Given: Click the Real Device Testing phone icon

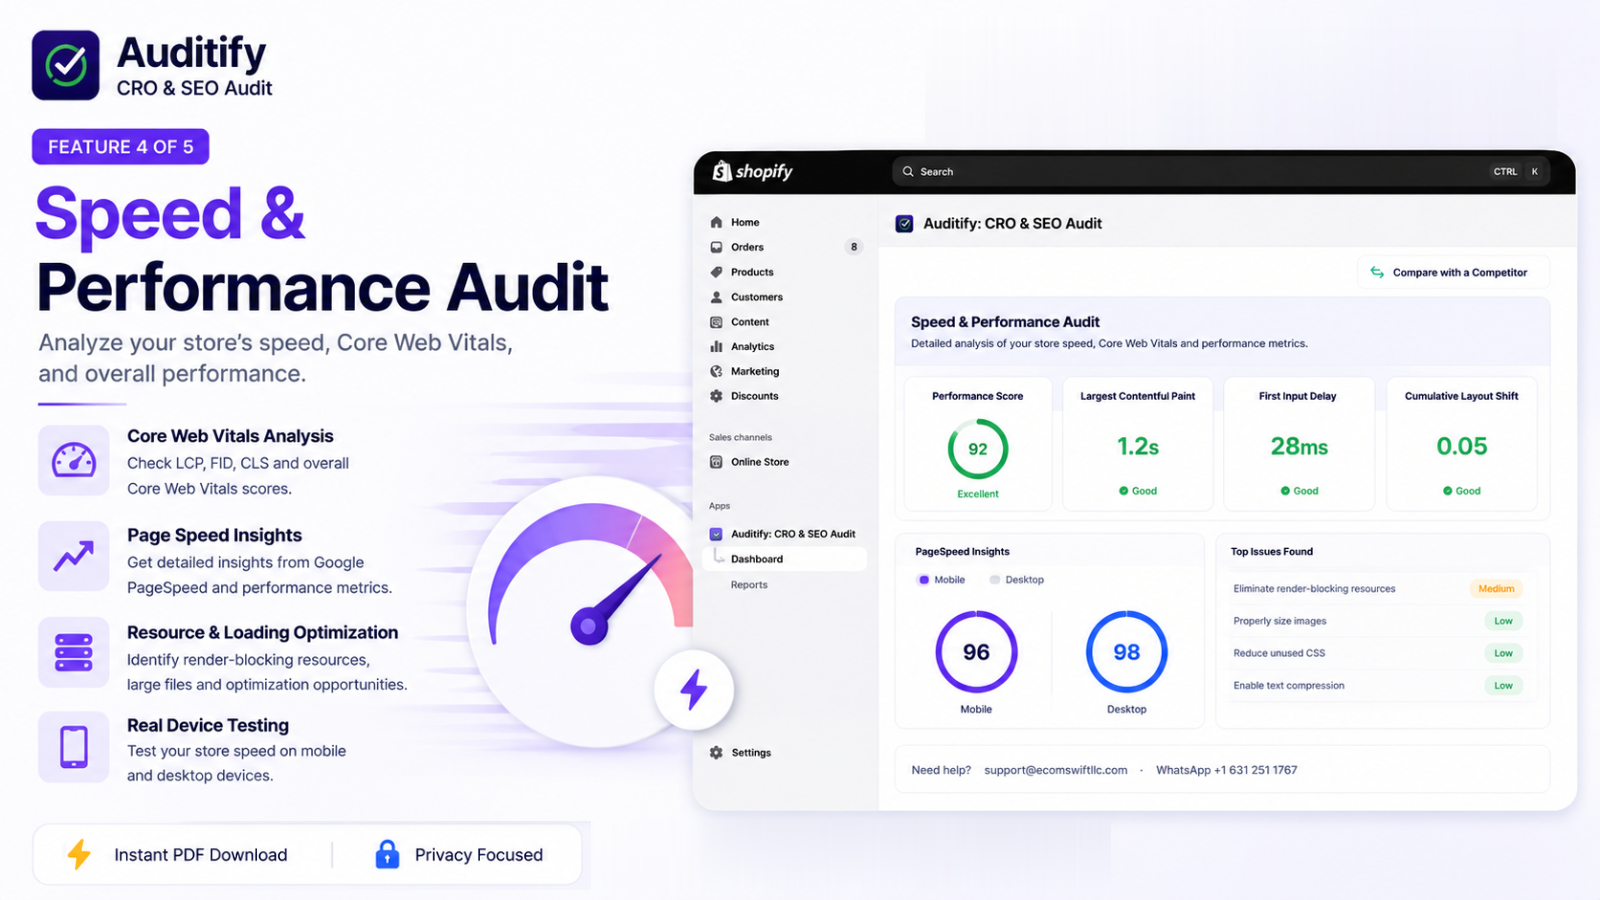Looking at the screenshot, I should [x=74, y=747].
